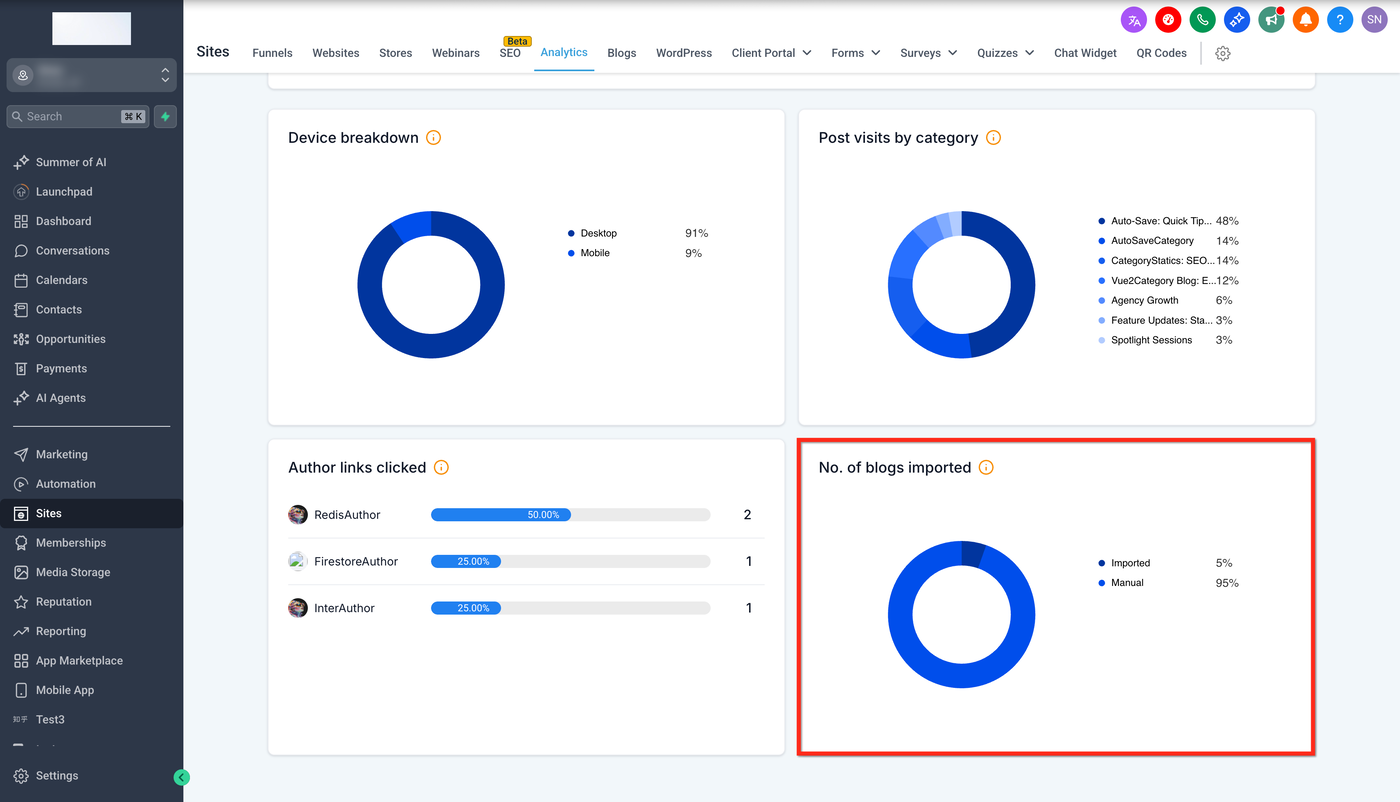Click the green phone call icon
Screen dimensions: 1400x802
[1202, 19]
